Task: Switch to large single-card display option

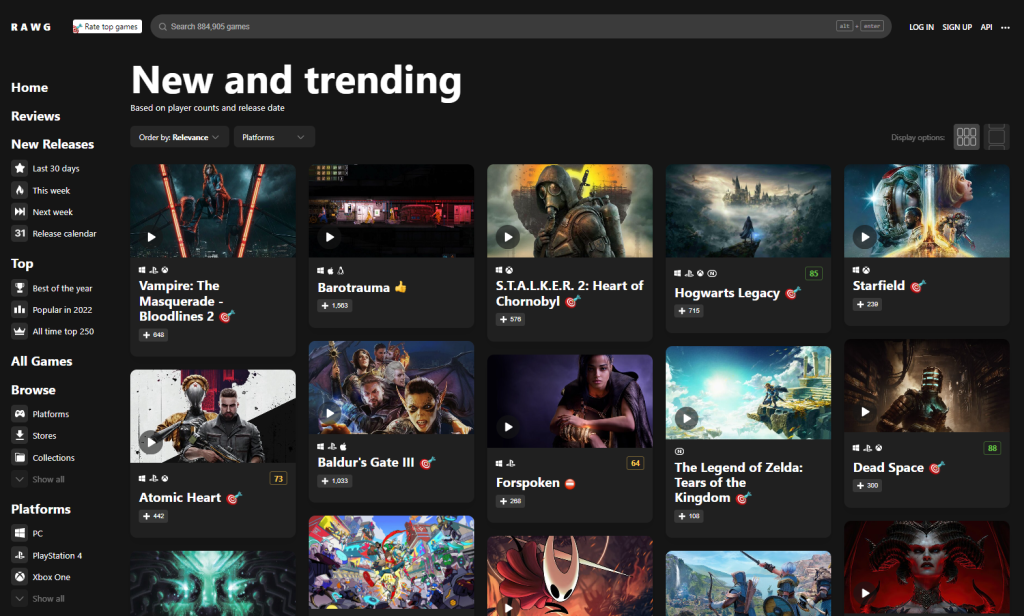Action: click(997, 137)
